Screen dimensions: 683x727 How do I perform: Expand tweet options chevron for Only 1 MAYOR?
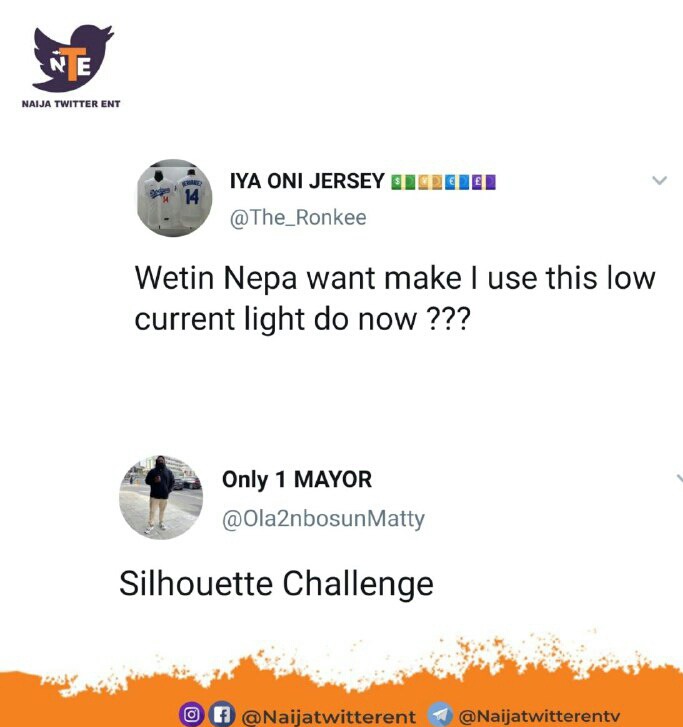pyautogui.click(x=680, y=478)
